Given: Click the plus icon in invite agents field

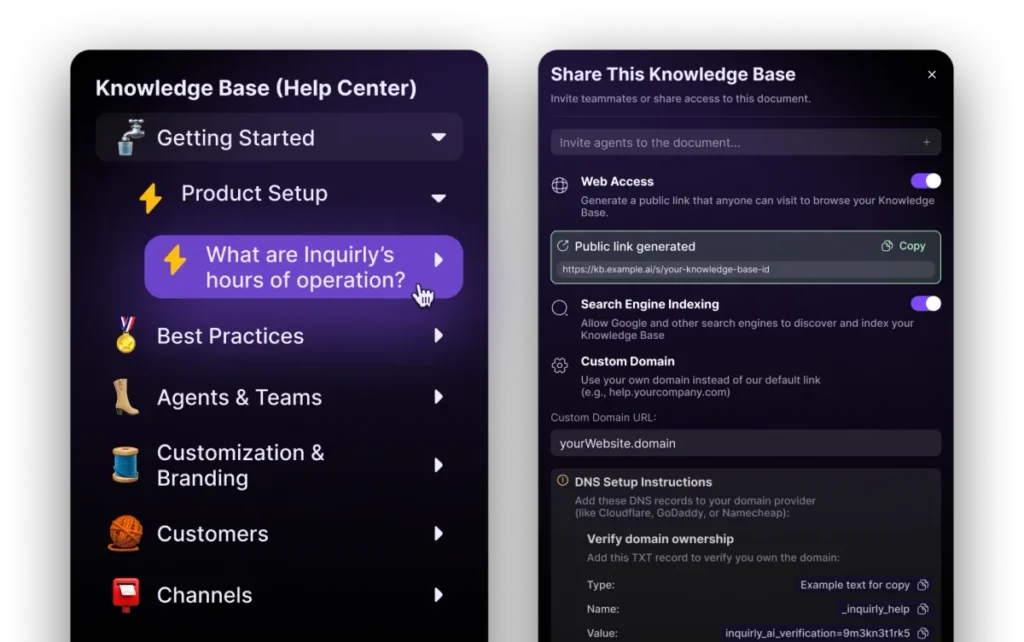Looking at the screenshot, I should click(x=926, y=143).
